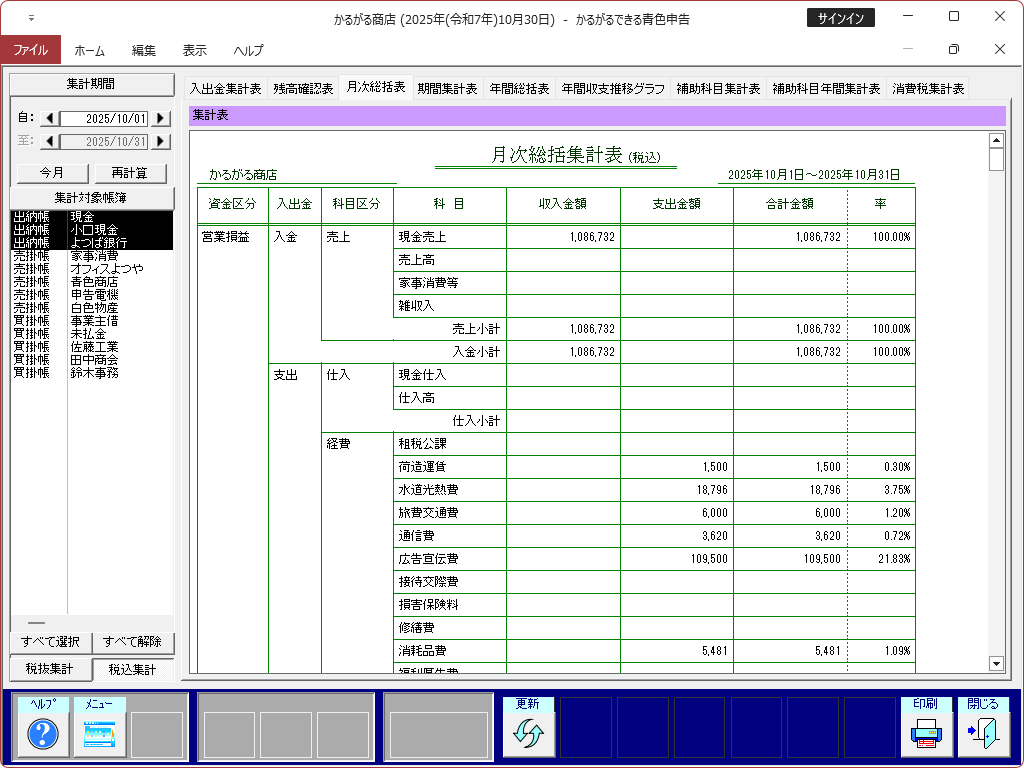Decrease the start date with left arrow
1024x768 pixels.
pyautogui.click(x=49, y=119)
